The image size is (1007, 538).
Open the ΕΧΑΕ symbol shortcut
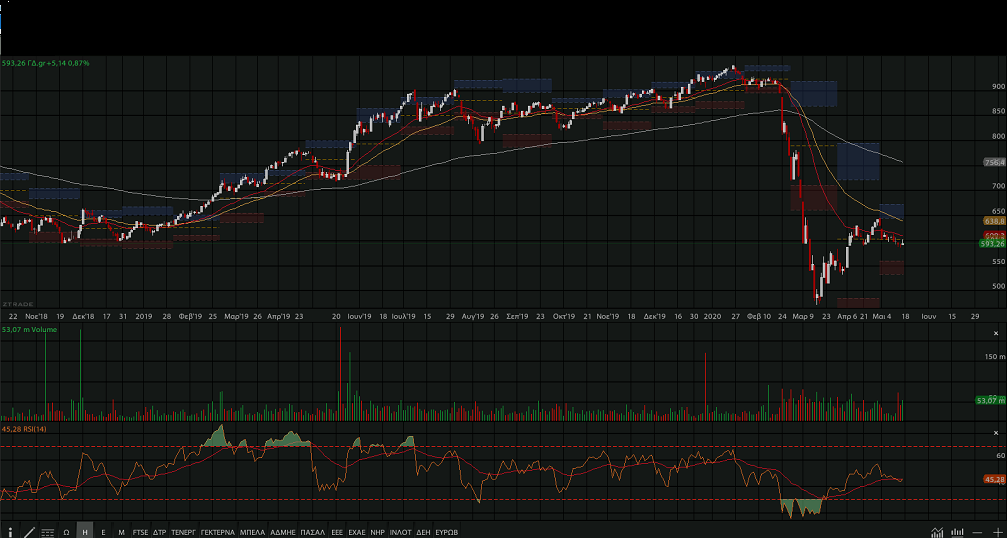point(357,532)
